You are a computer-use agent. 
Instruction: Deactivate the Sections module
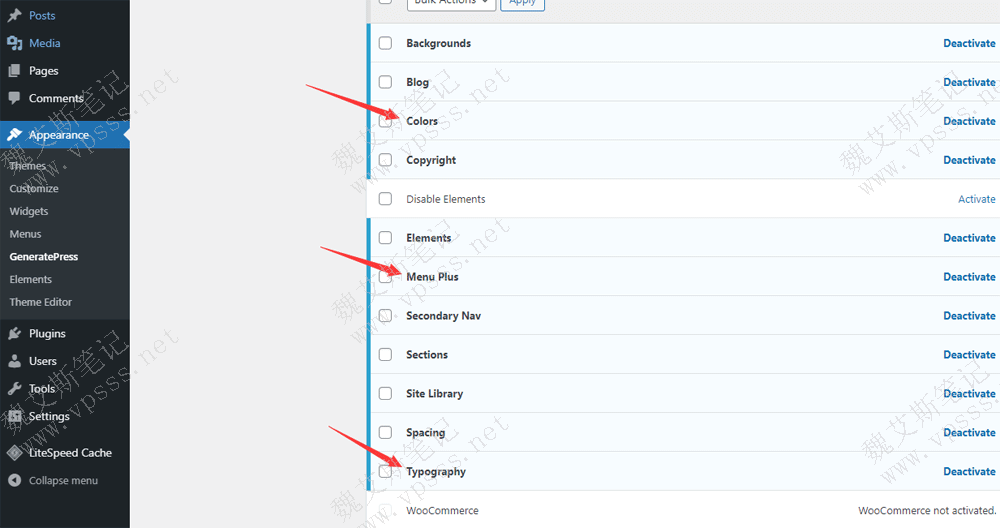click(x=969, y=355)
